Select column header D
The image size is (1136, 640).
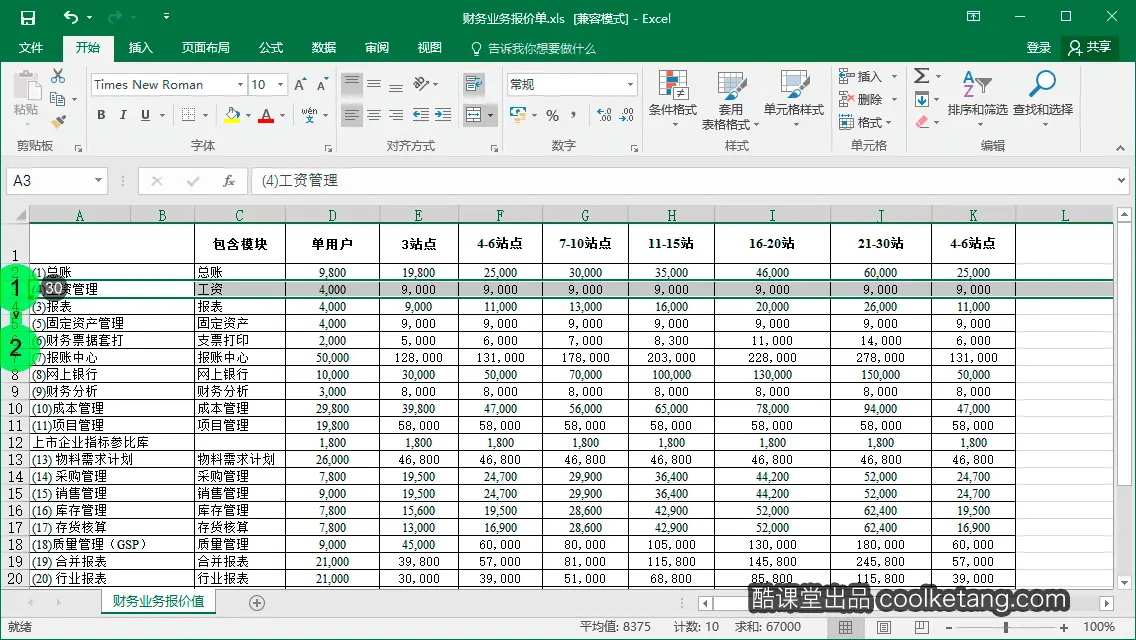pos(333,215)
